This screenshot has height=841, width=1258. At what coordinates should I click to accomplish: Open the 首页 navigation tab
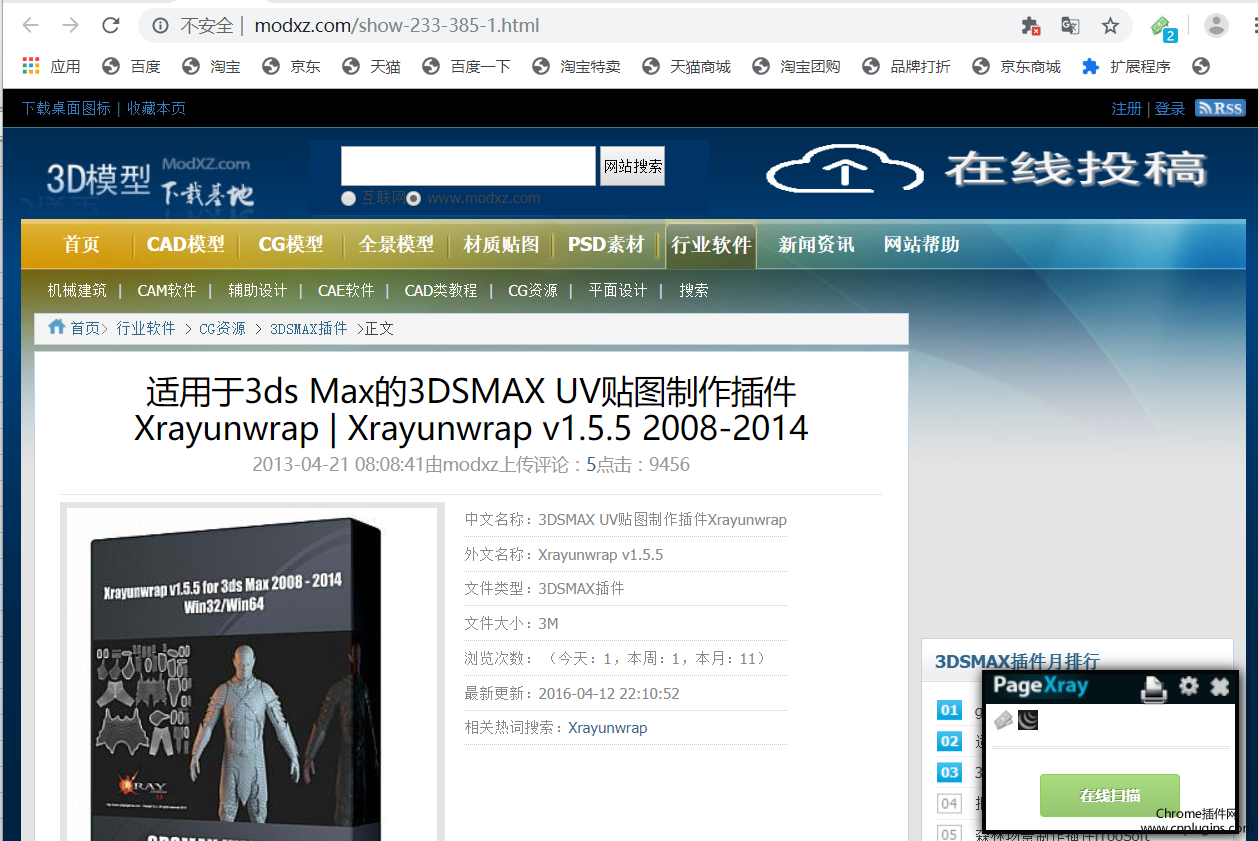81,245
